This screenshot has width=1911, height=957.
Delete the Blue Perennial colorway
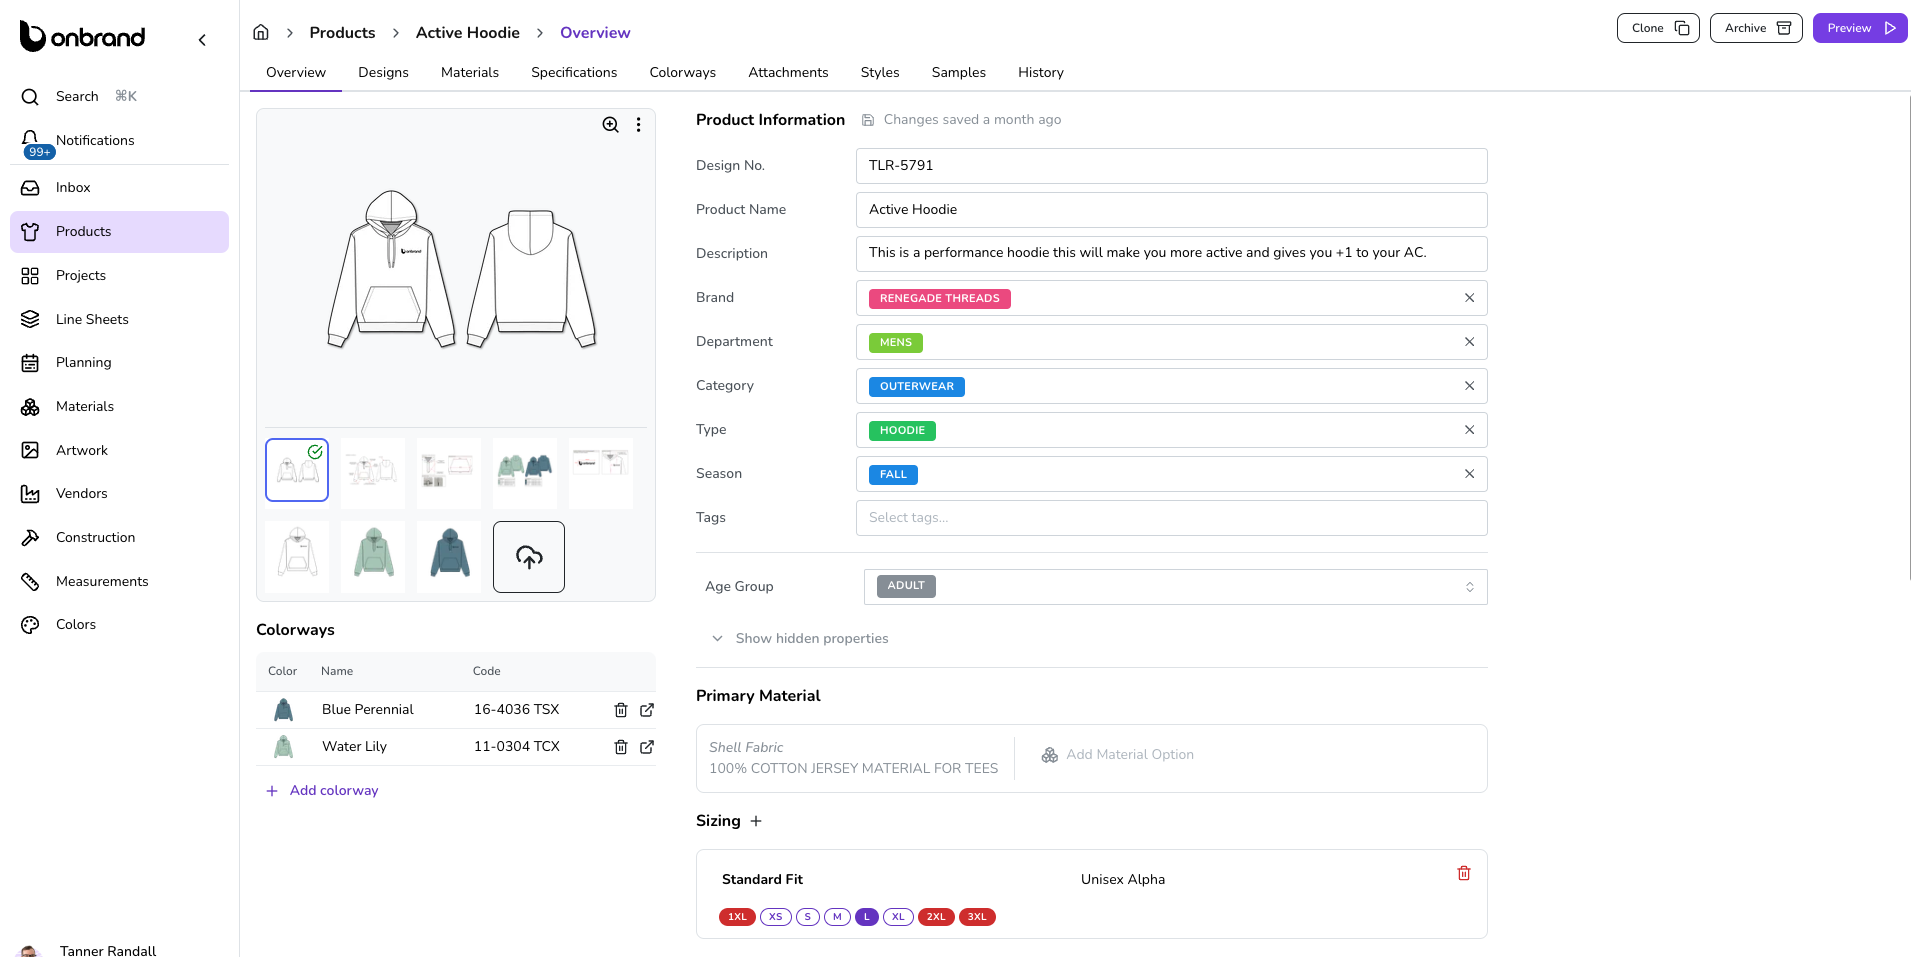tap(620, 710)
